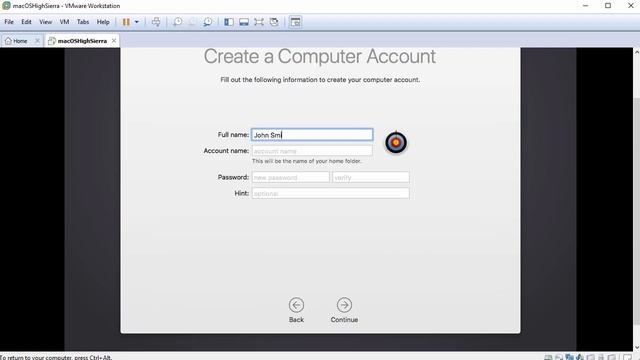Open the VM menu
Viewport: 640px width, 360px height.
pyautogui.click(x=64, y=22)
